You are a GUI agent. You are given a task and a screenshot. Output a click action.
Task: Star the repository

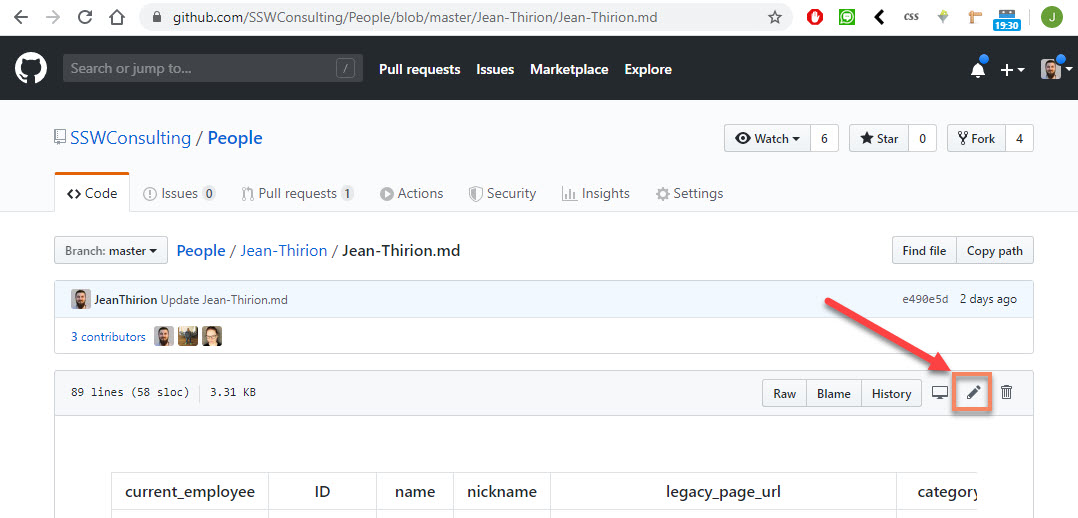pyautogui.click(x=879, y=138)
